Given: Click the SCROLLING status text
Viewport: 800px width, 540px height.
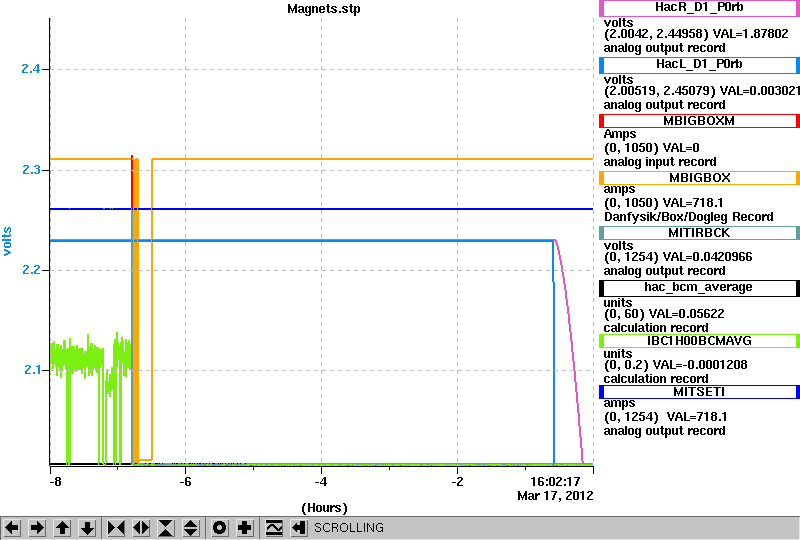Looking at the screenshot, I should coord(349,528).
